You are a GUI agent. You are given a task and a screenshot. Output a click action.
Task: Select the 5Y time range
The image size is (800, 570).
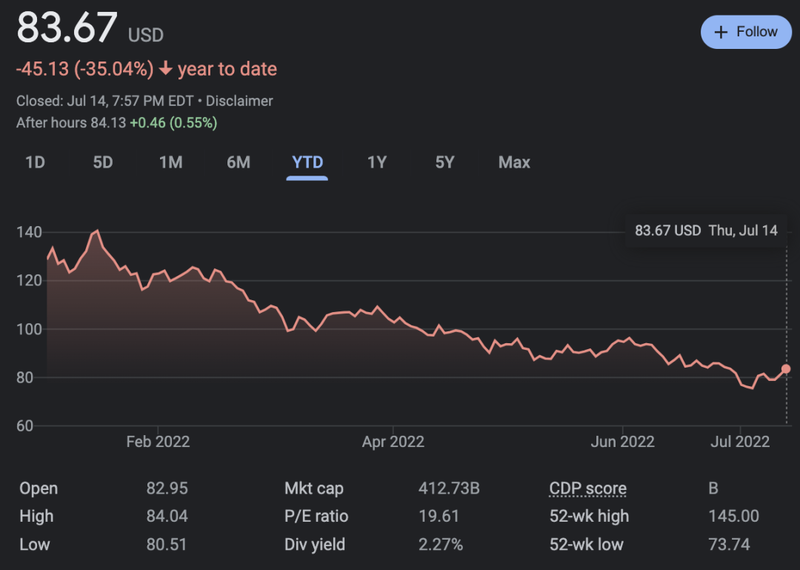(x=445, y=162)
